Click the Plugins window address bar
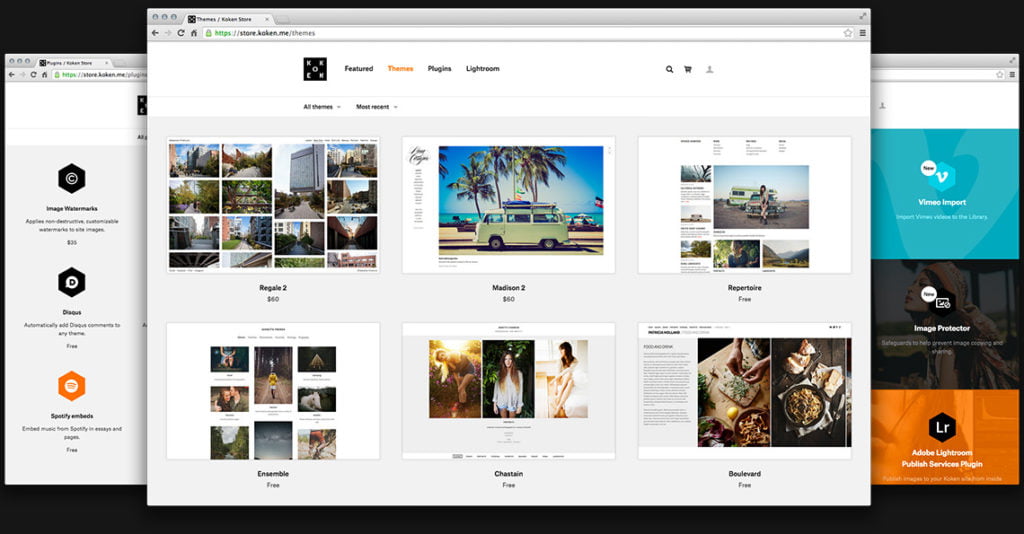 [x=100, y=74]
